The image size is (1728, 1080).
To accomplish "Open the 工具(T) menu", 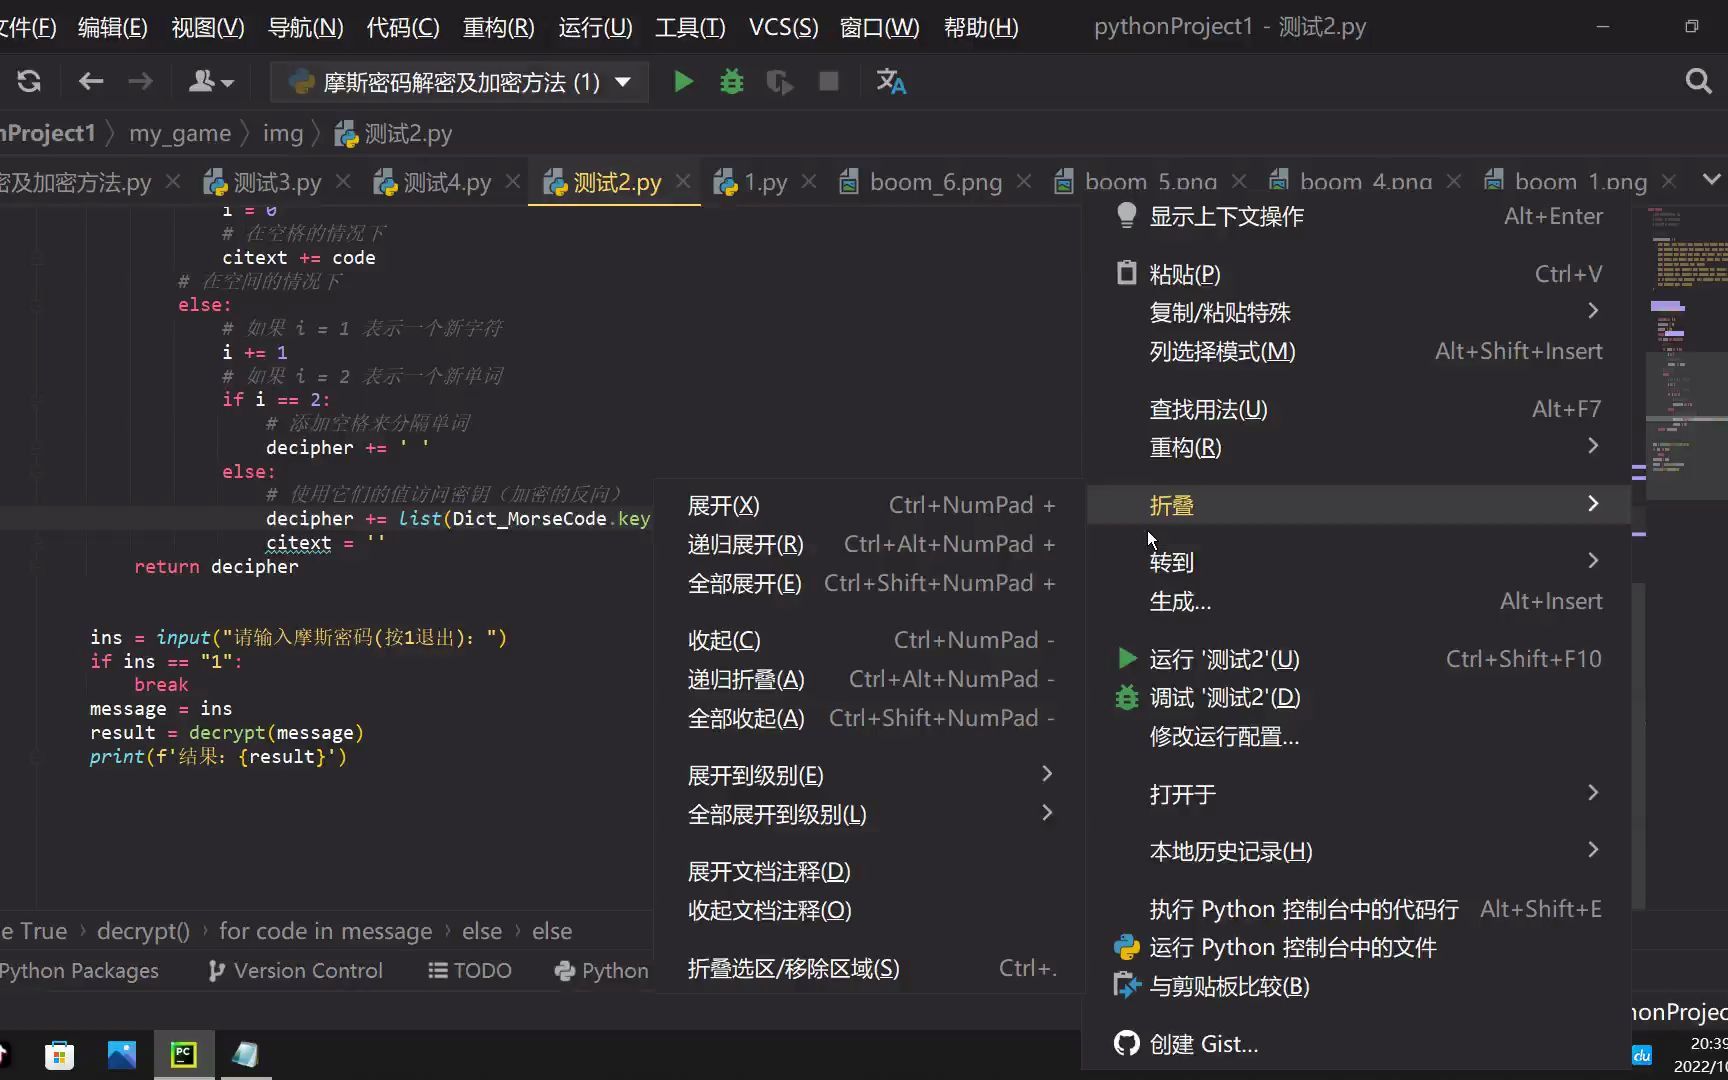I will pyautogui.click(x=690, y=27).
